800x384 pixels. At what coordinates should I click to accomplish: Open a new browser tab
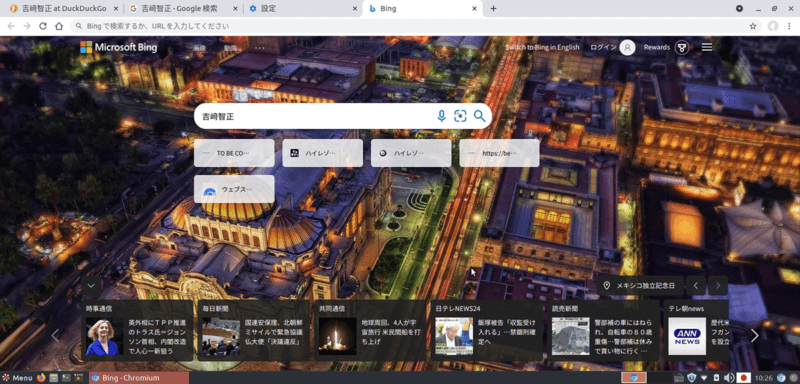click(x=493, y=9)
